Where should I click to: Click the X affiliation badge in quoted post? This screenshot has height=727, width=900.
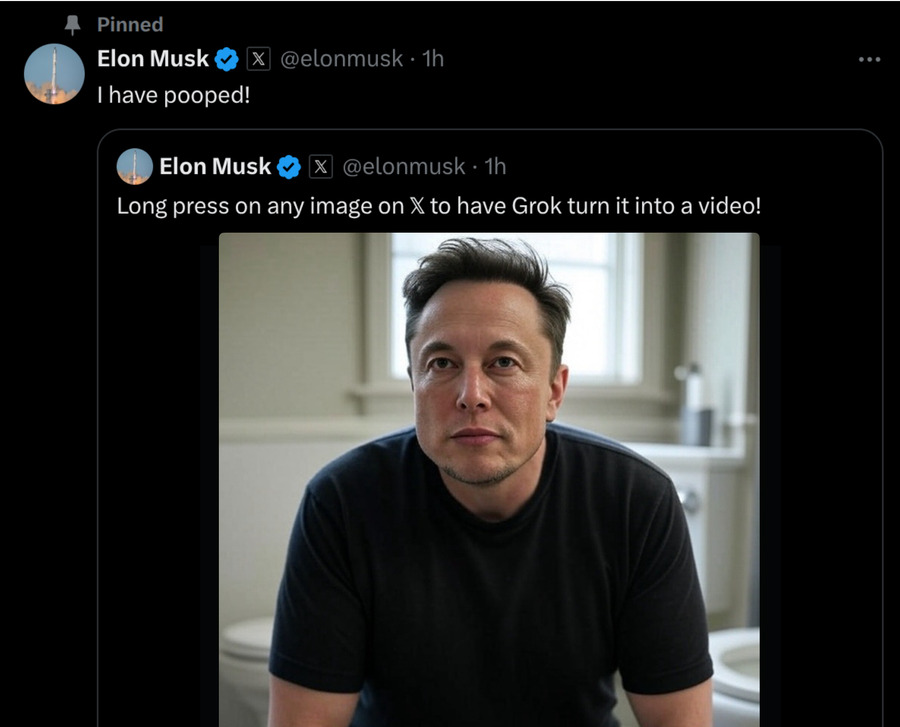click(320, 167)
